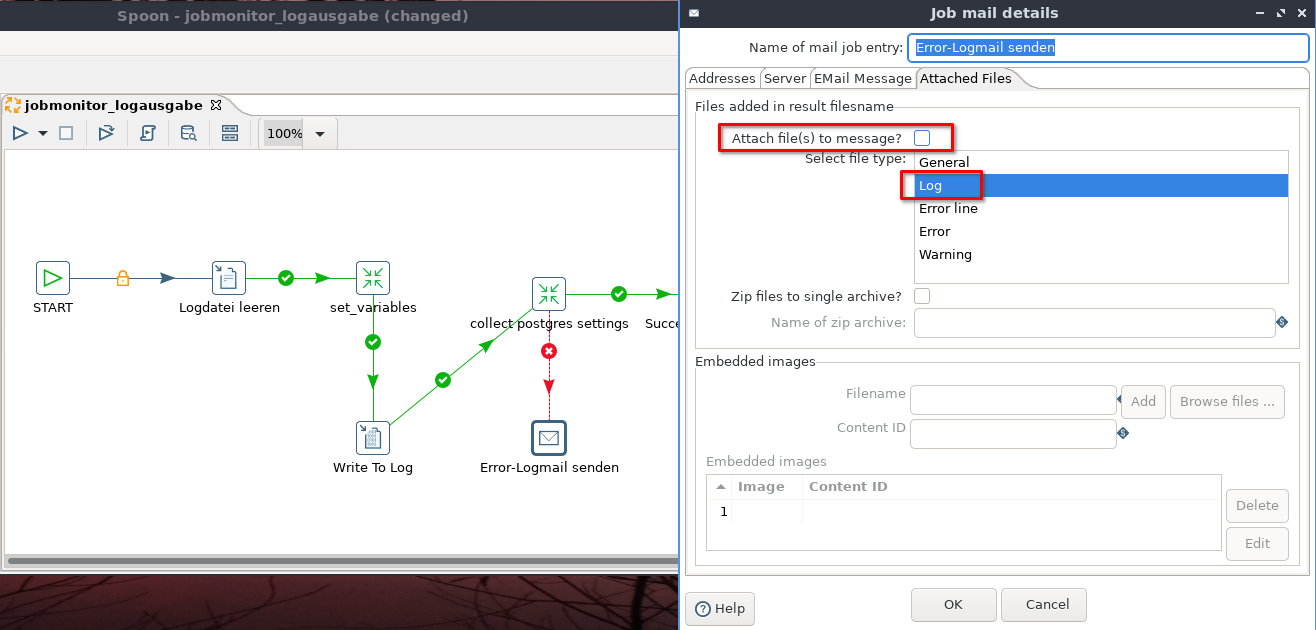Select the Write To Log node icon
This screenshot has width=1316, height=630.
coord(373,438)
